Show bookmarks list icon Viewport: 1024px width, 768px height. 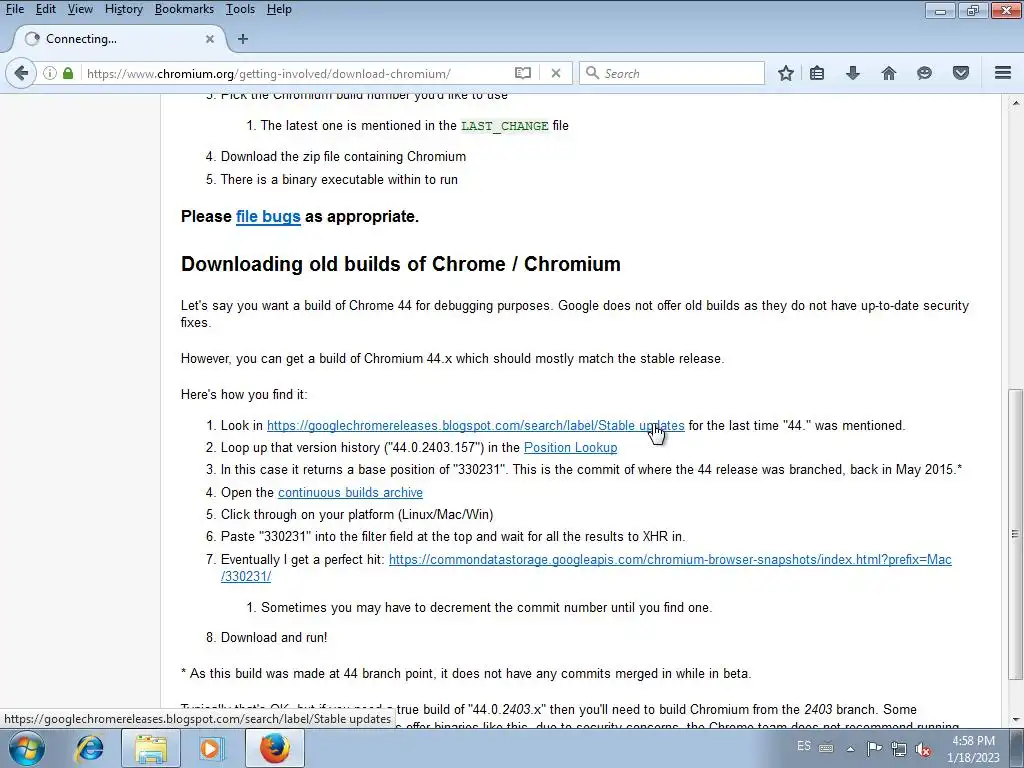(817, 73)
